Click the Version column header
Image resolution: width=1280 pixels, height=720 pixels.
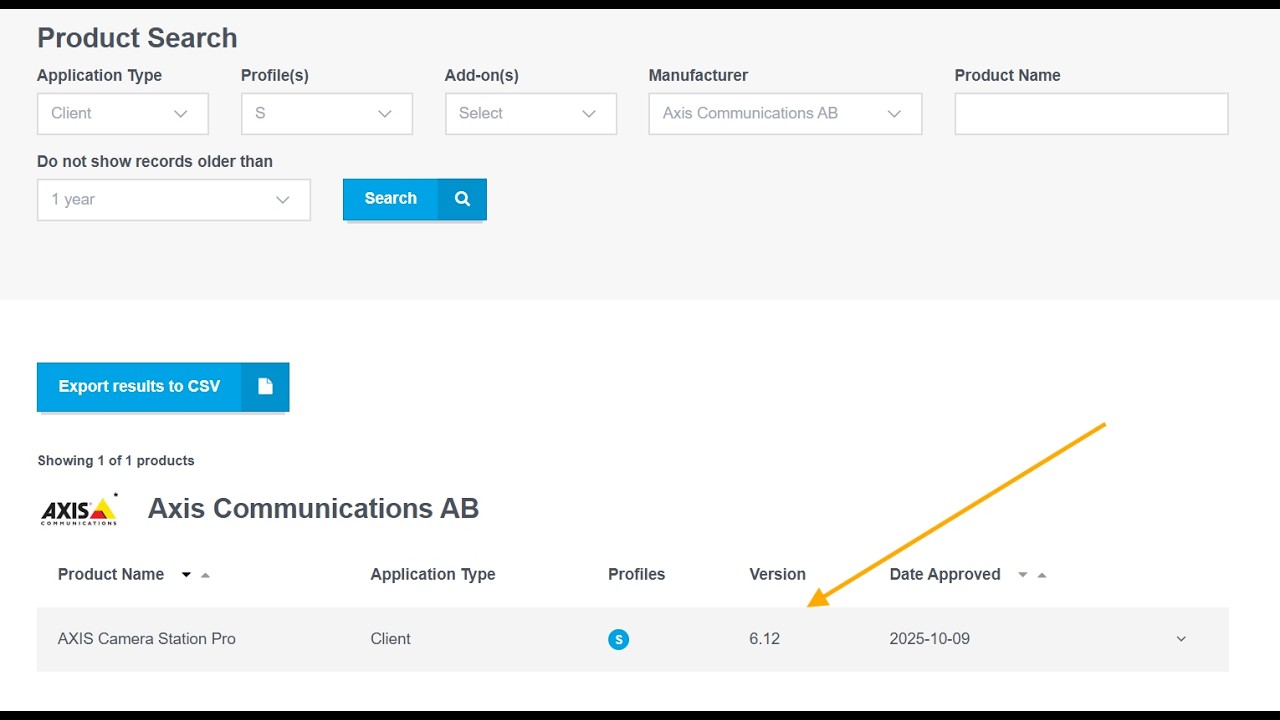pos(777,574)
